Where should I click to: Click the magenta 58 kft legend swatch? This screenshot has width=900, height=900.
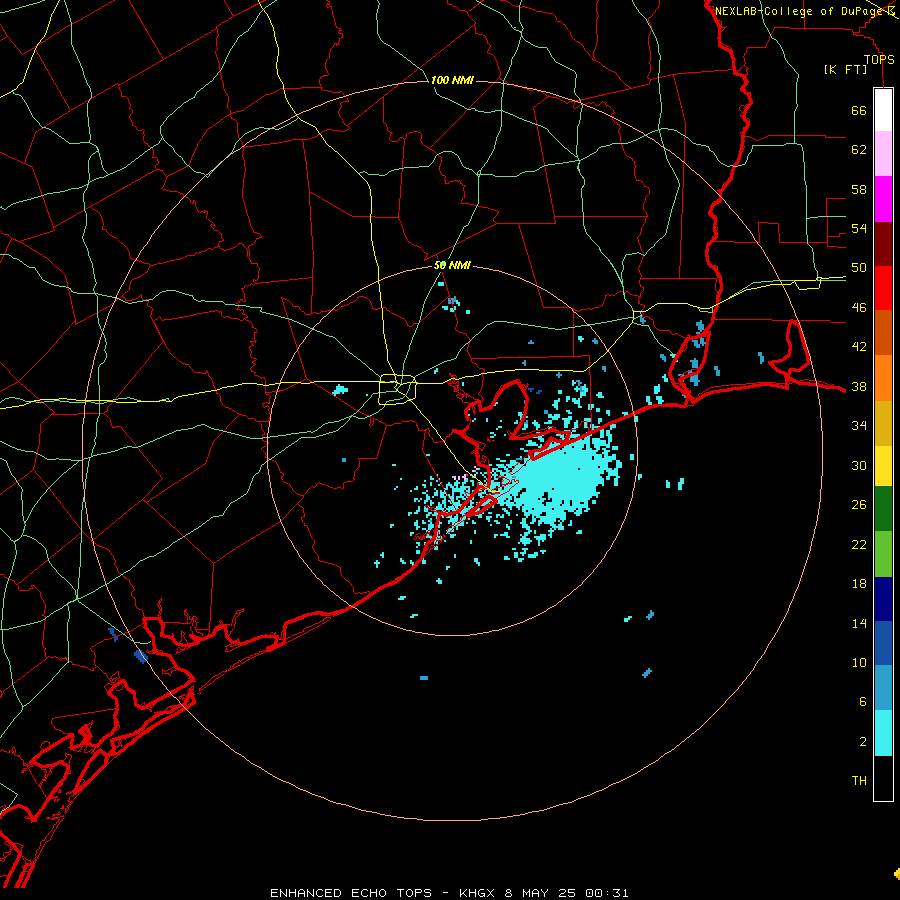883,199
